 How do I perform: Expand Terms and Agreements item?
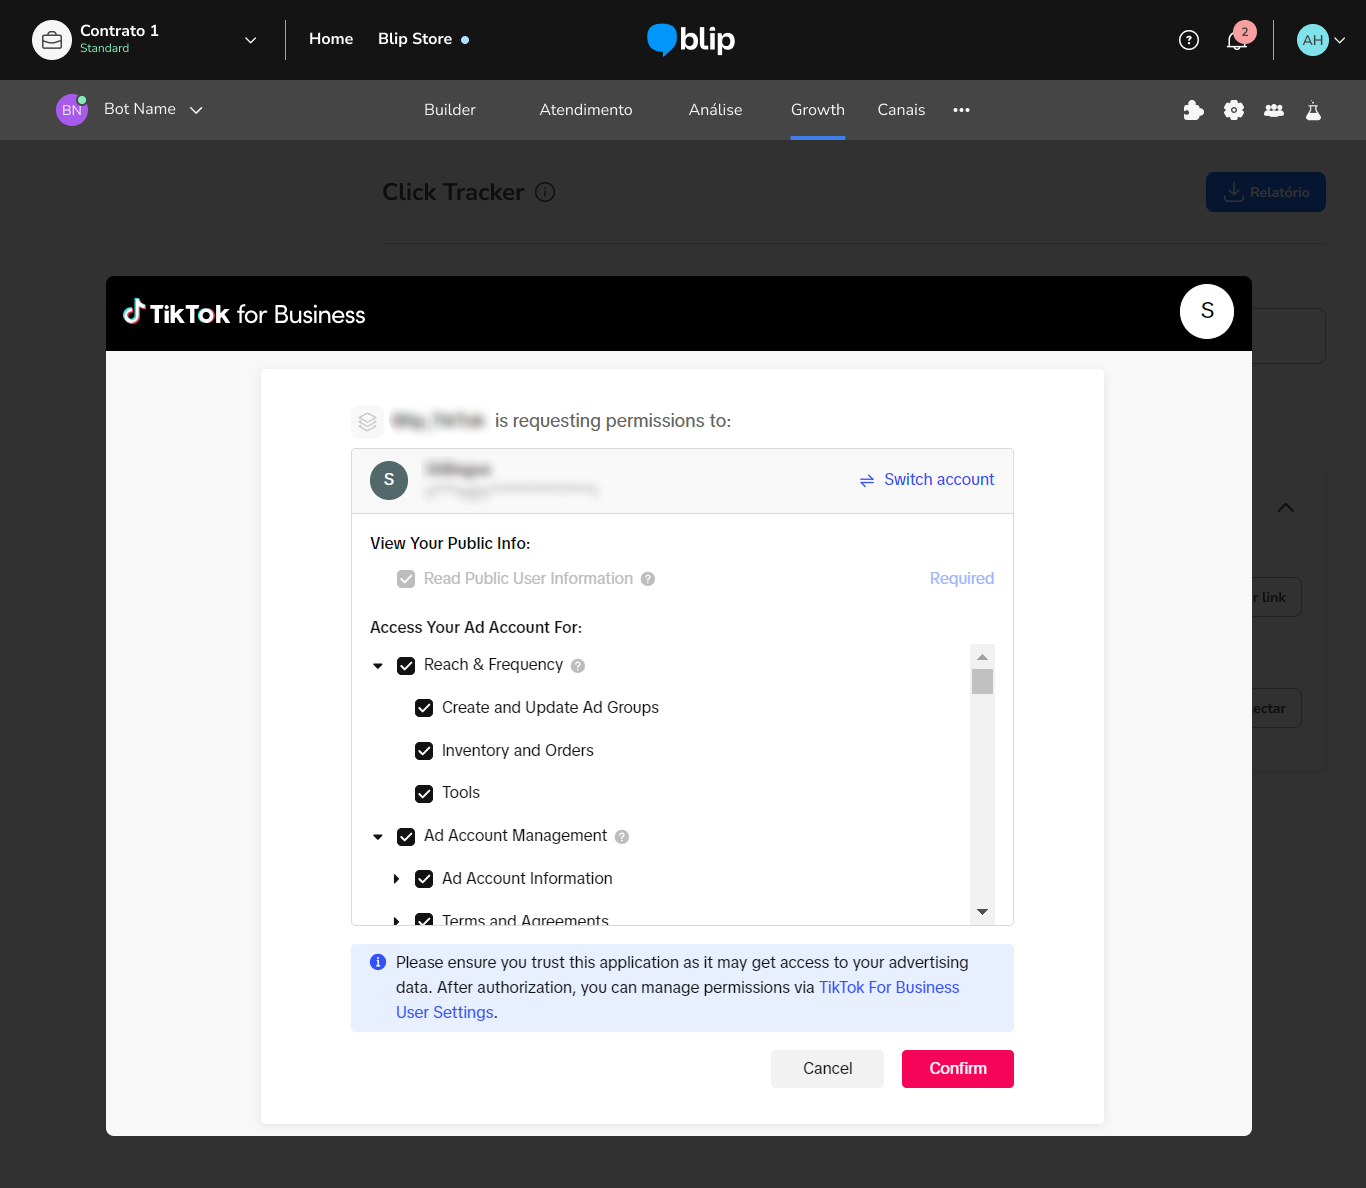click(x=396, y=920)
